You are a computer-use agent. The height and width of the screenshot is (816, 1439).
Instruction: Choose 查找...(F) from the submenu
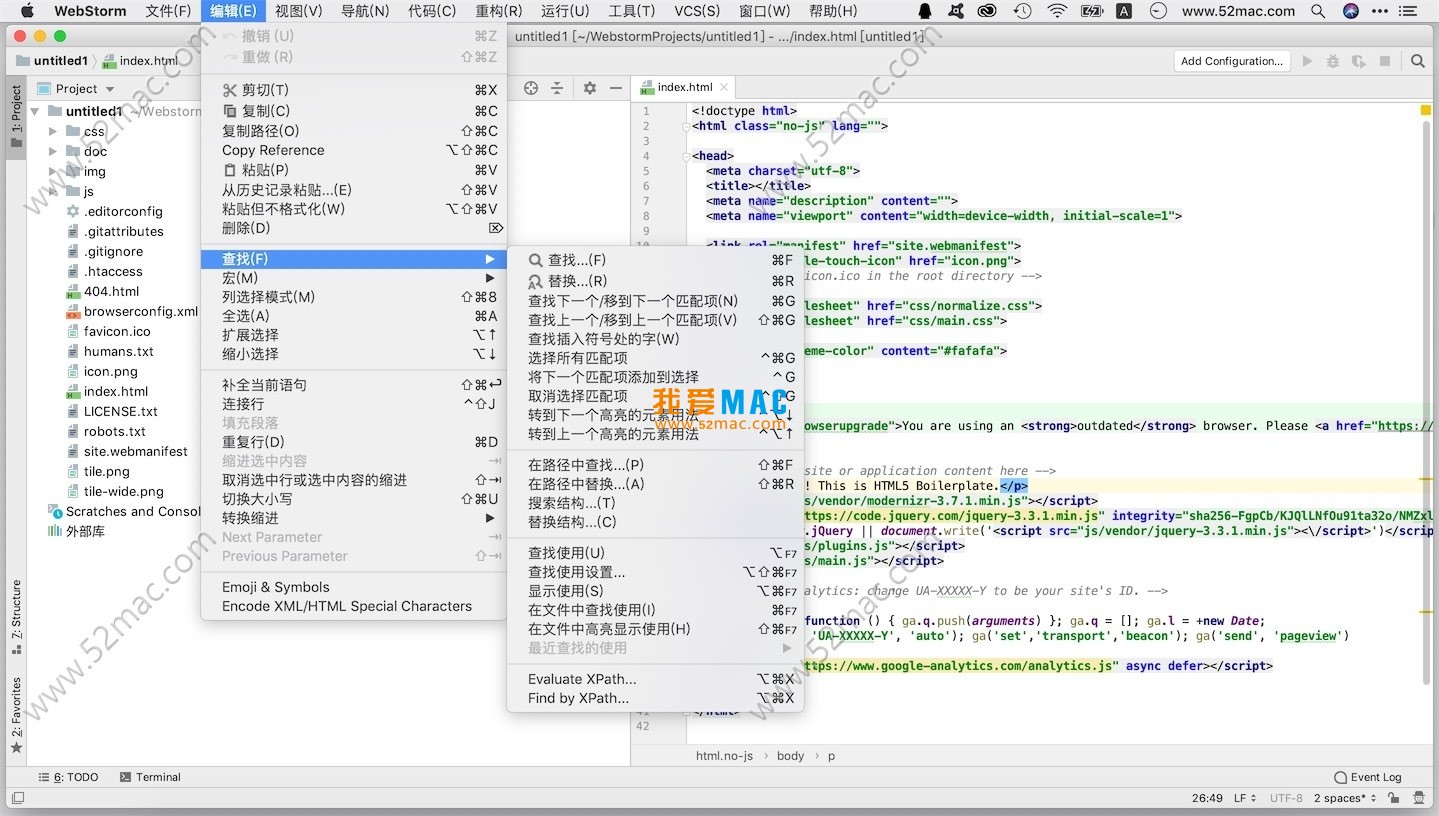(x=655, y=260)
